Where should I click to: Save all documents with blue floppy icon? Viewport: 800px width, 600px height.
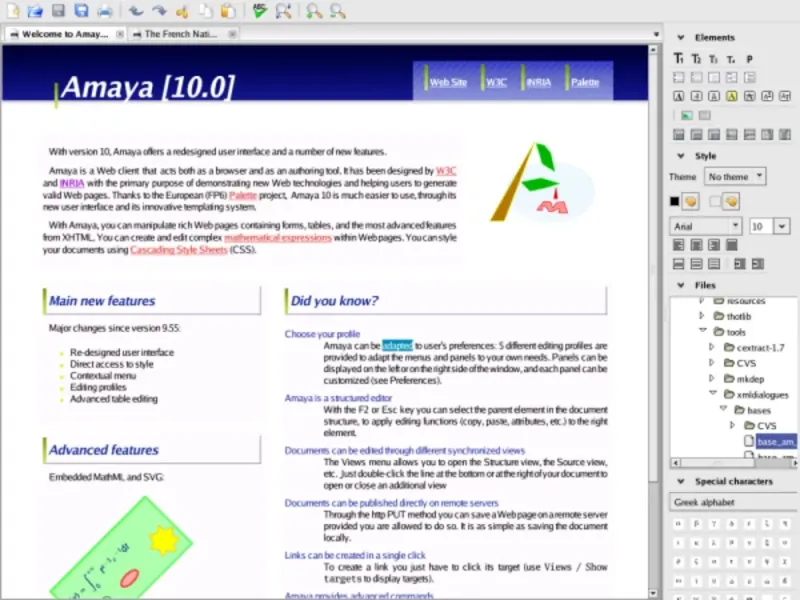point(81,10)
